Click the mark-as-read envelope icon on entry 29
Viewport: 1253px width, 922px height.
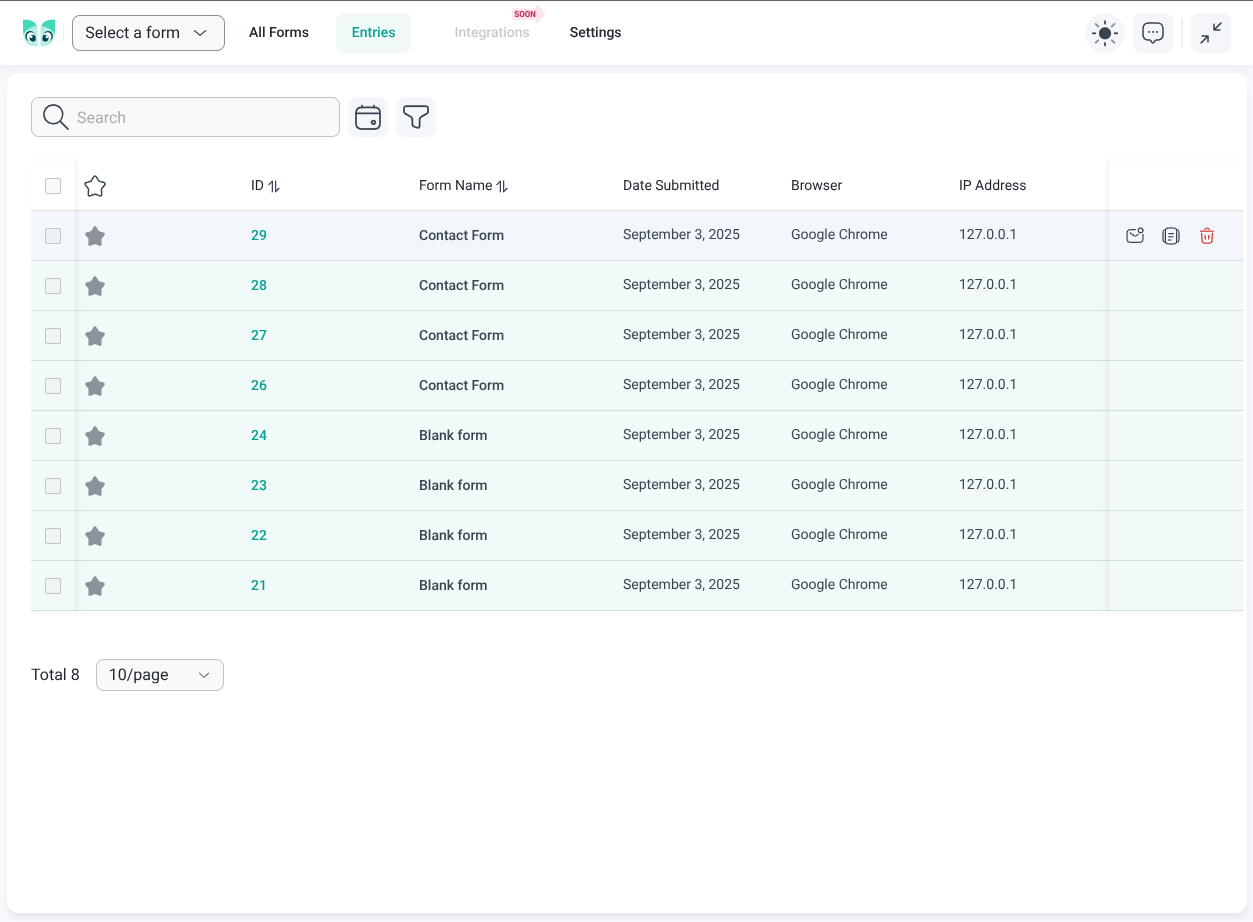click(x=1135, y=236)
